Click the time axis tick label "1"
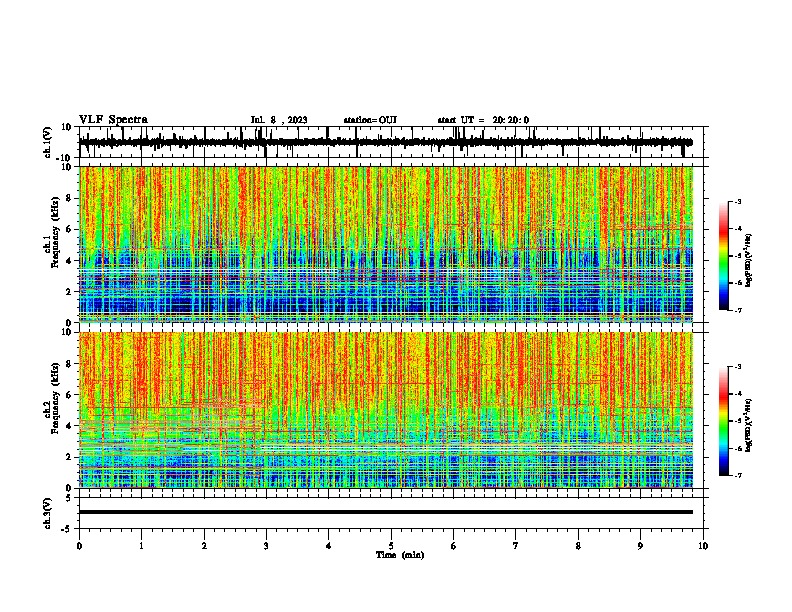The image size is (792, 612). tap(141, 546)
